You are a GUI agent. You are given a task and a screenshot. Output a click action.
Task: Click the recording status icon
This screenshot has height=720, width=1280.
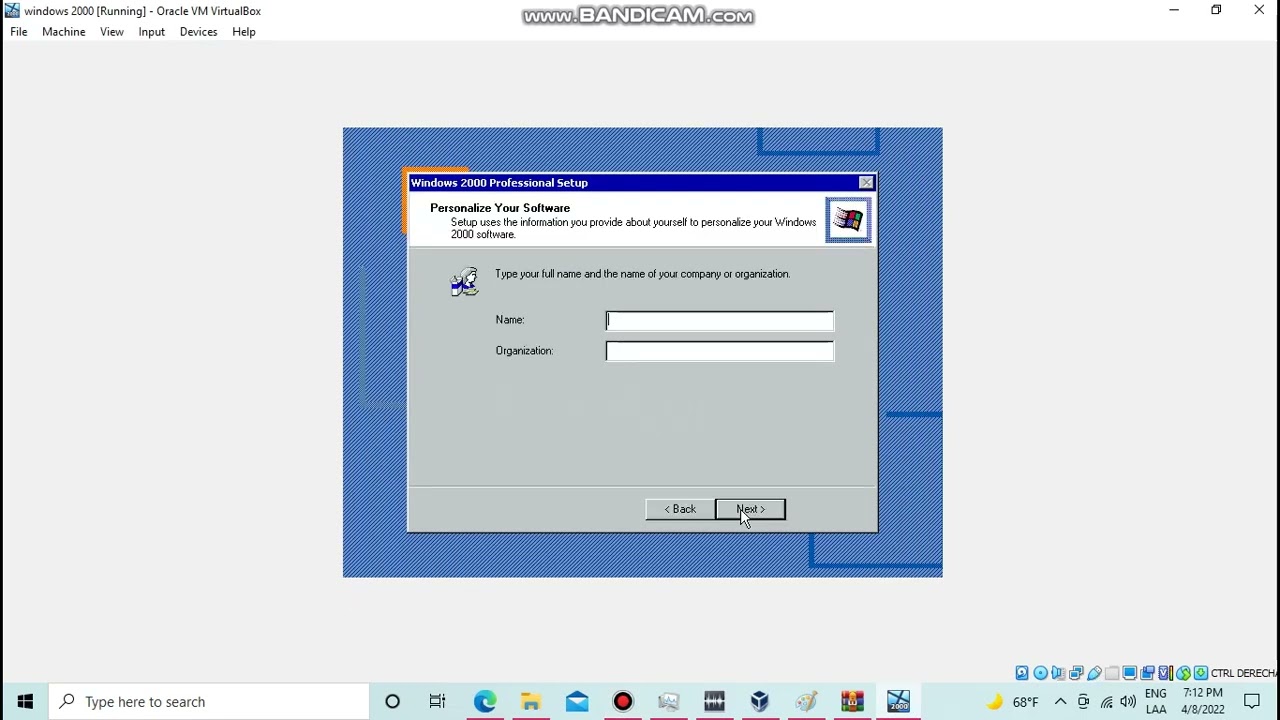(1147, 673)
